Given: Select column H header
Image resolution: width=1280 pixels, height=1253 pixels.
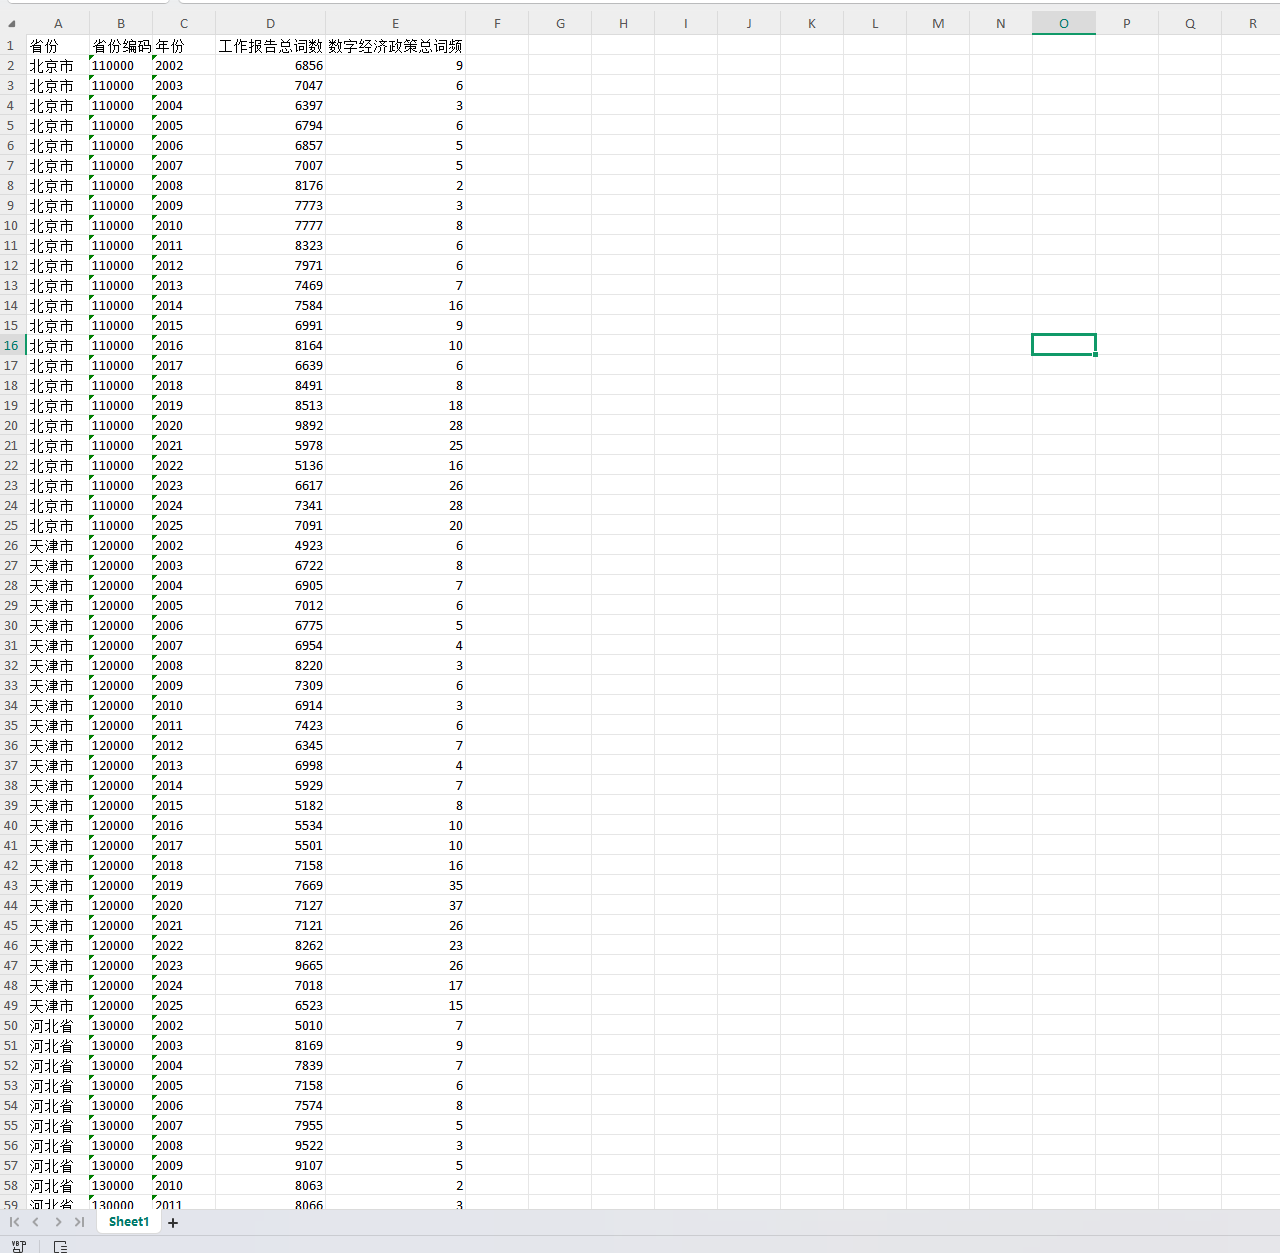Looking at the screenshot, I should point(623,23).
